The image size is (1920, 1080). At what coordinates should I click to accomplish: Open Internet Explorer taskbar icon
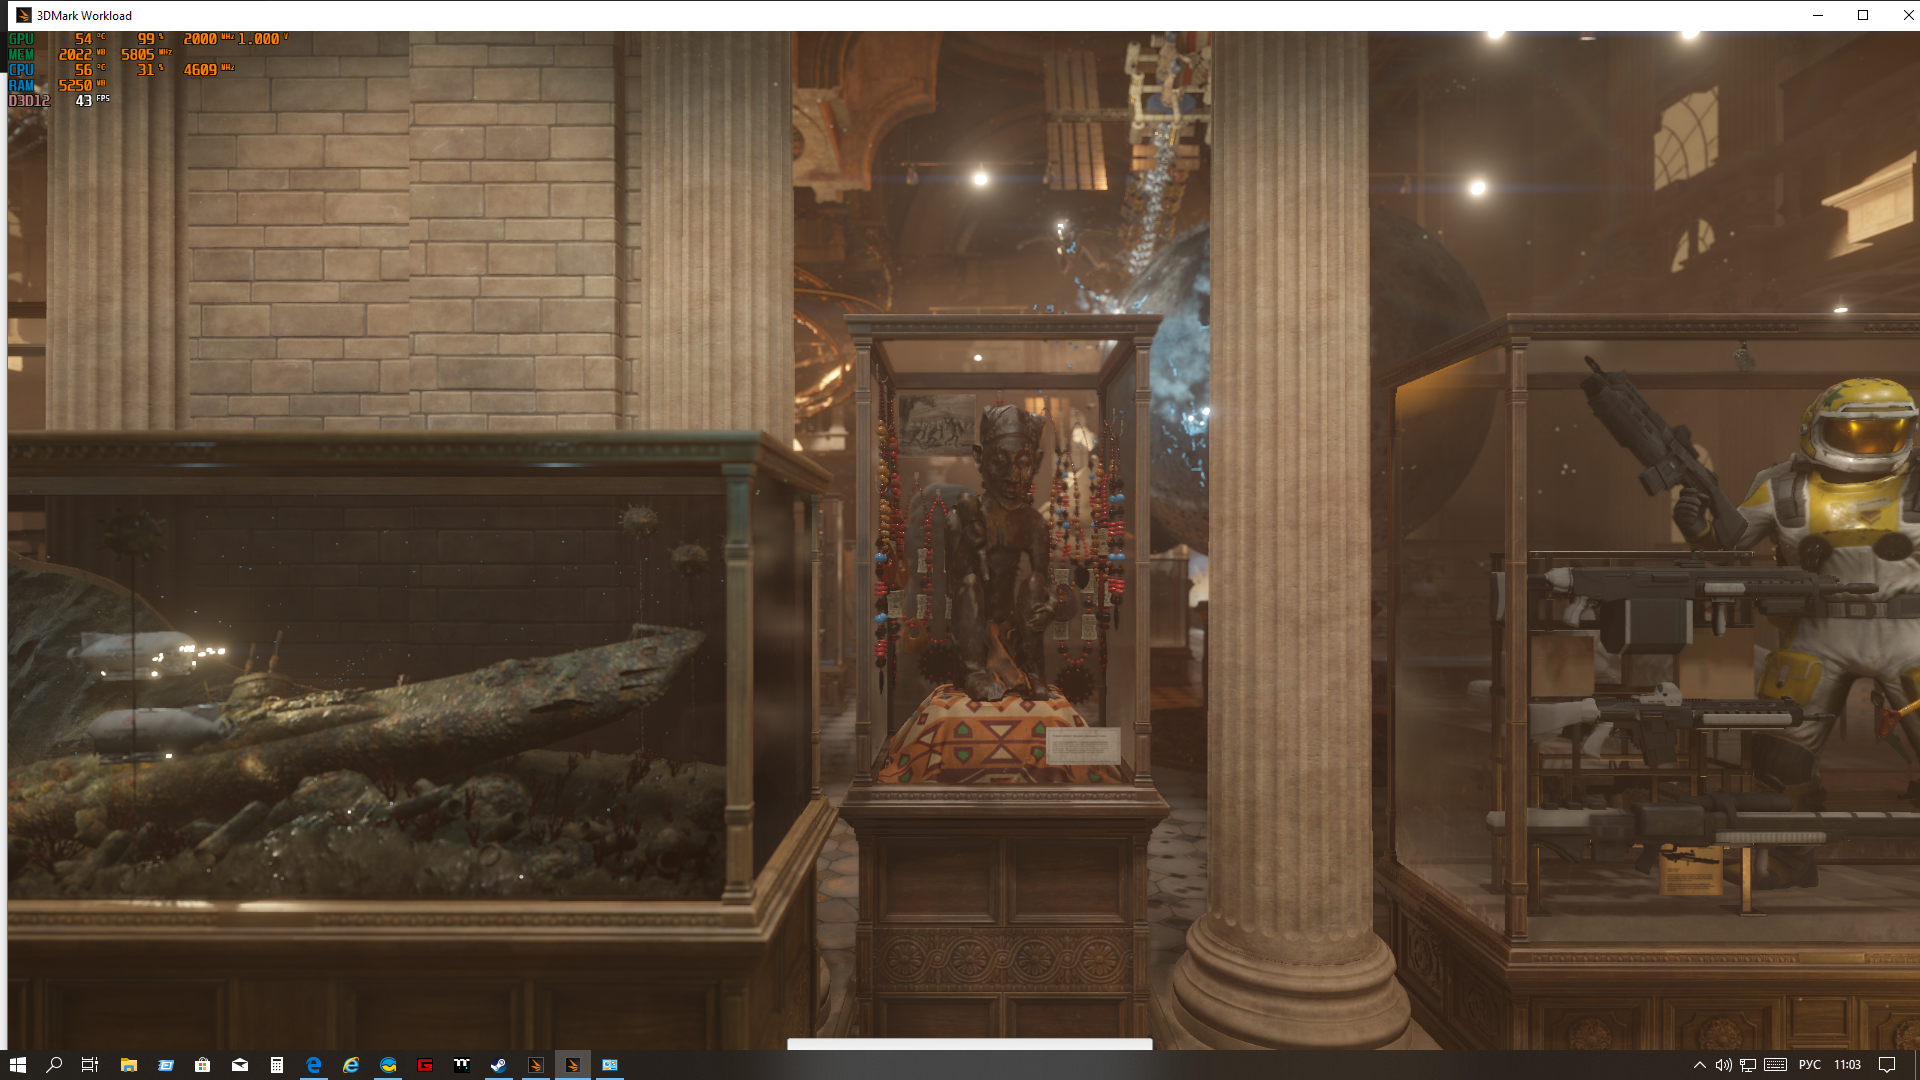(351, 1065)
